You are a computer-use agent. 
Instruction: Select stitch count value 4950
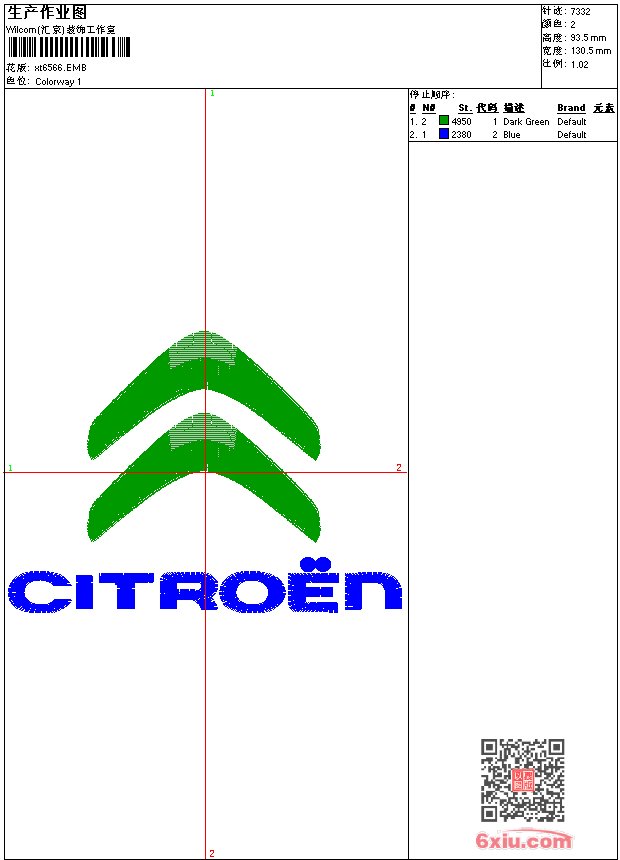461,122
